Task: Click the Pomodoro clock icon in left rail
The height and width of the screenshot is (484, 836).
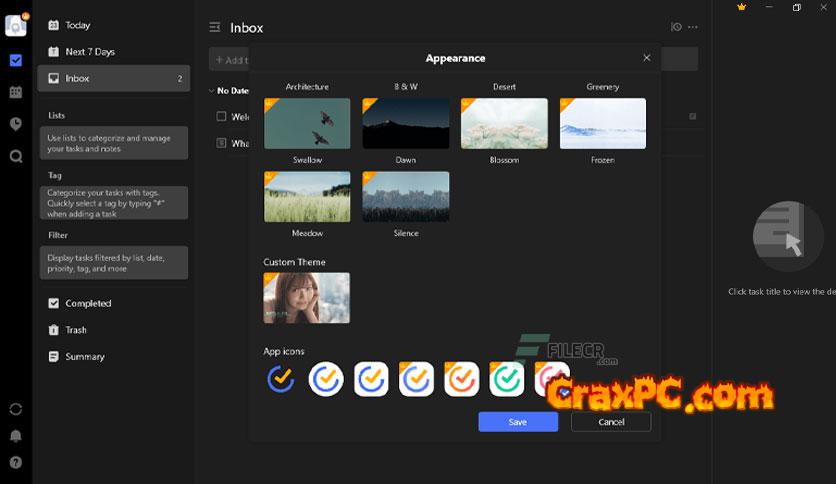Action: (16, 124)
